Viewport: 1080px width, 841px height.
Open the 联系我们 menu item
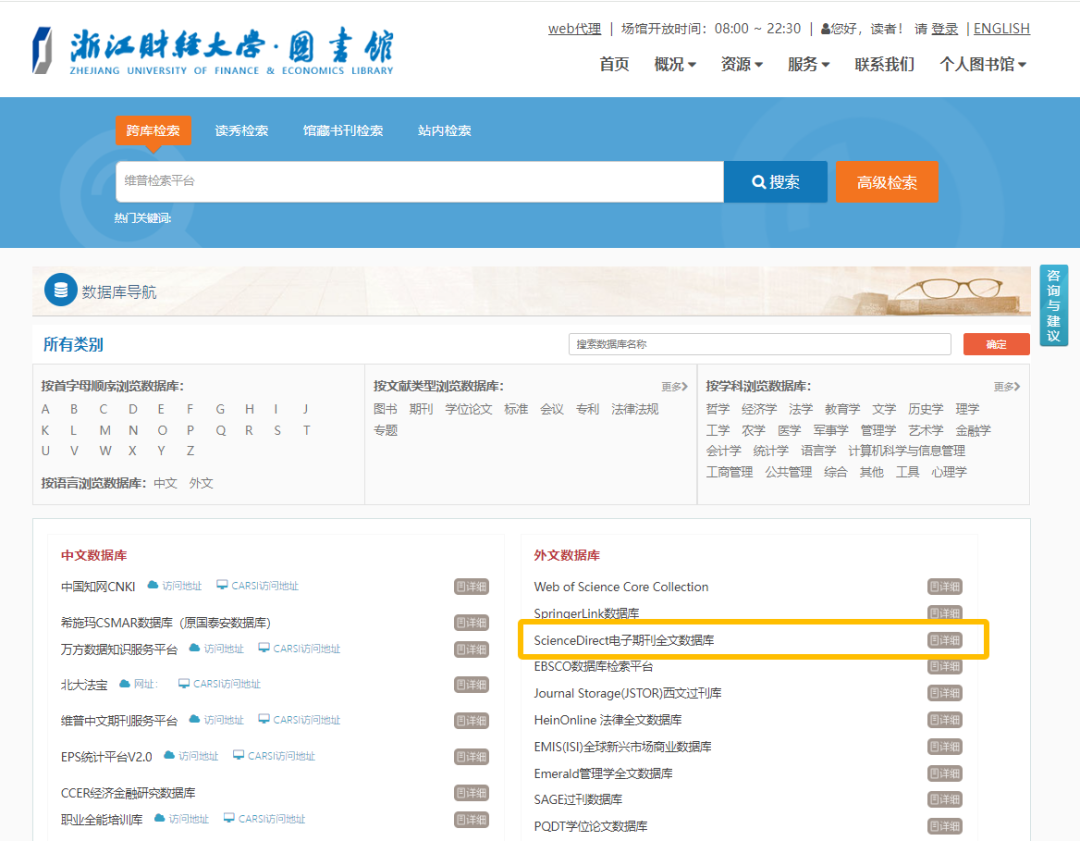coord(884,65)
